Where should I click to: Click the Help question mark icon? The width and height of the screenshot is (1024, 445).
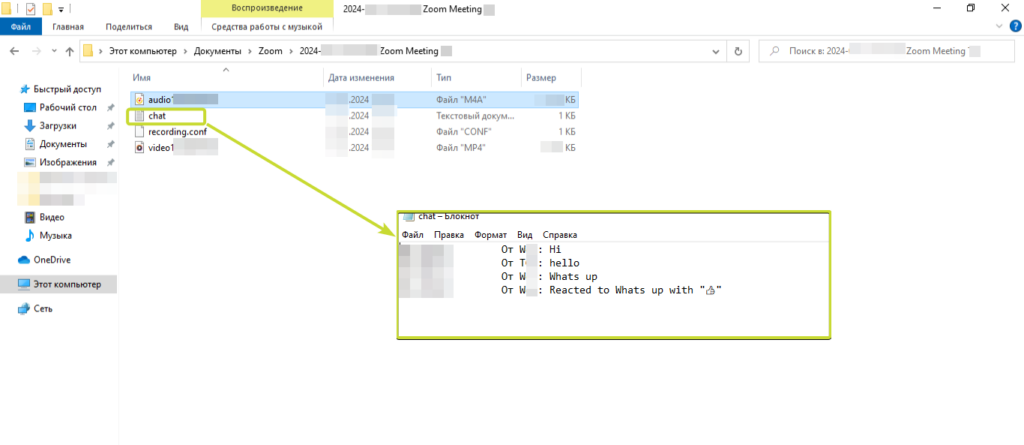pos(1015,26)
